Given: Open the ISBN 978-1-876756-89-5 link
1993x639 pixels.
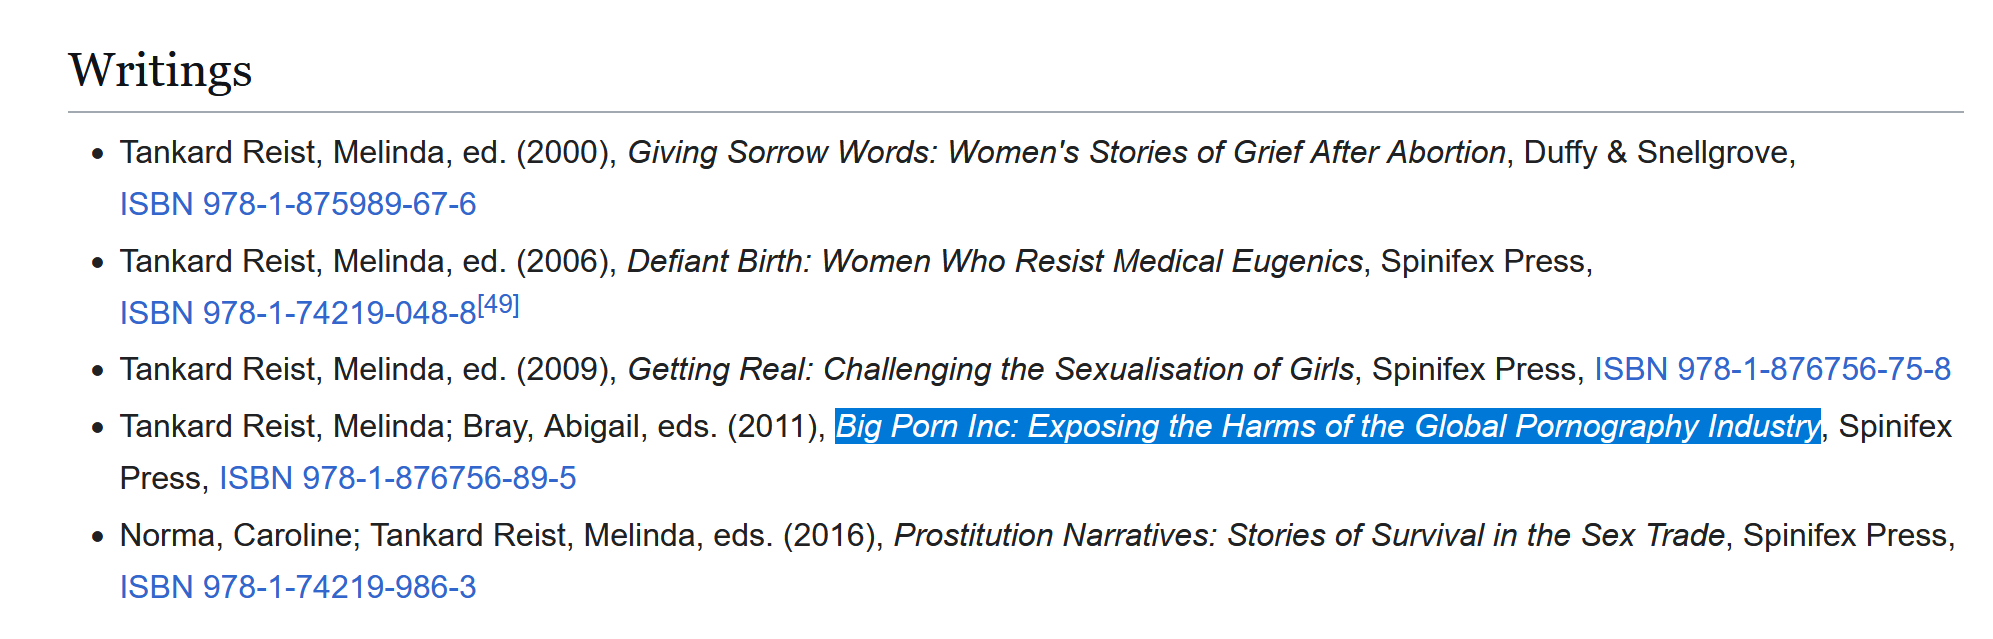Looking at the screenshot, I should coord(397,478).
